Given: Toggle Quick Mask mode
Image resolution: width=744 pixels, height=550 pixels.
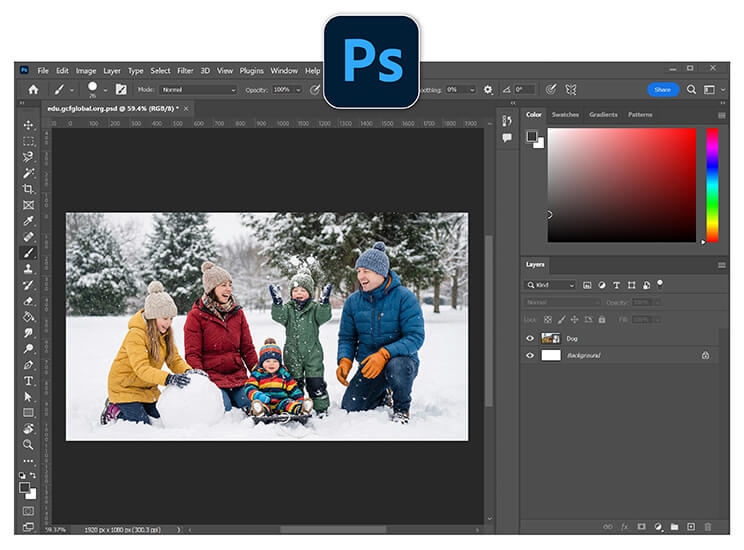Looking at the screenshot, I should click(28, 511).
